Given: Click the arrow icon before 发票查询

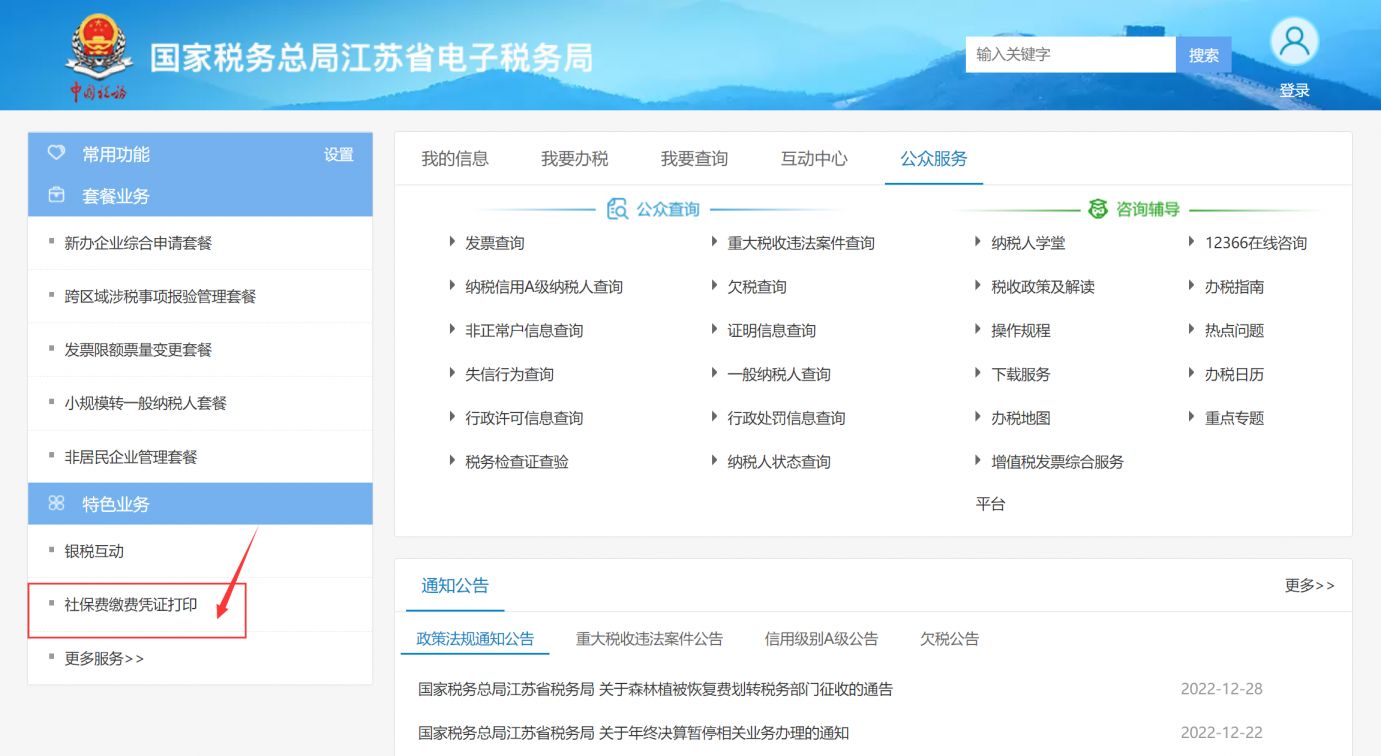Looking at the screenshot, I should click(452, 242).
